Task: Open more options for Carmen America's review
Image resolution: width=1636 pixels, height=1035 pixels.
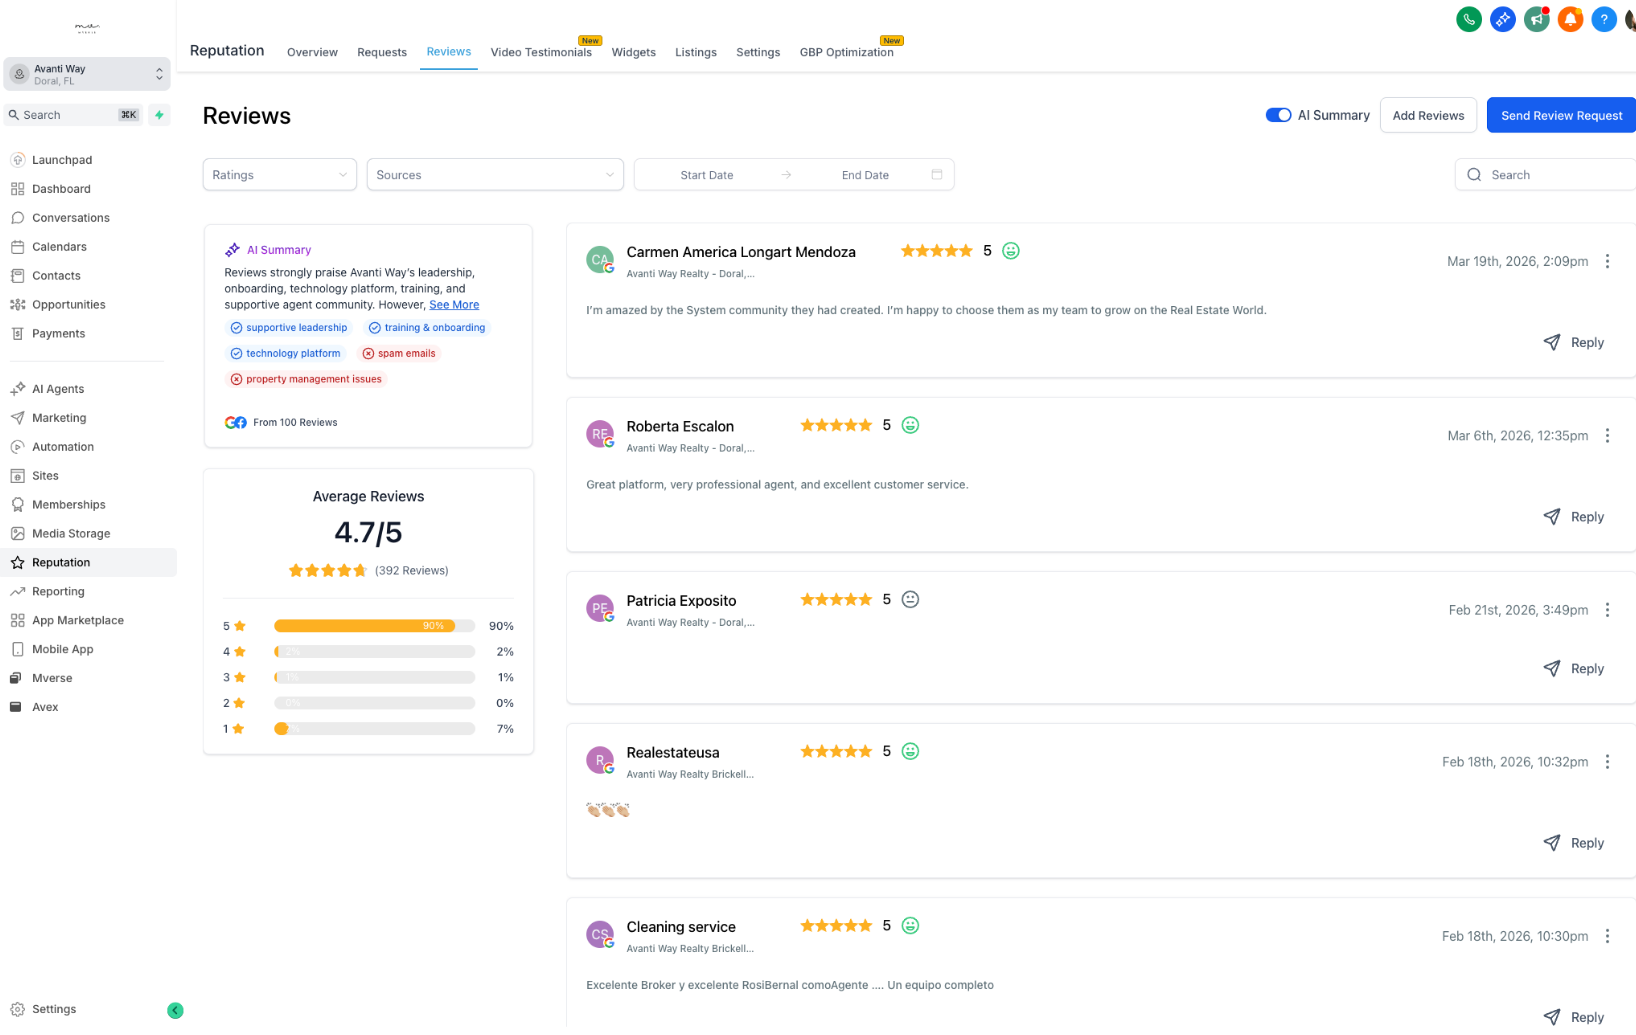Action: coord(1607,261)
